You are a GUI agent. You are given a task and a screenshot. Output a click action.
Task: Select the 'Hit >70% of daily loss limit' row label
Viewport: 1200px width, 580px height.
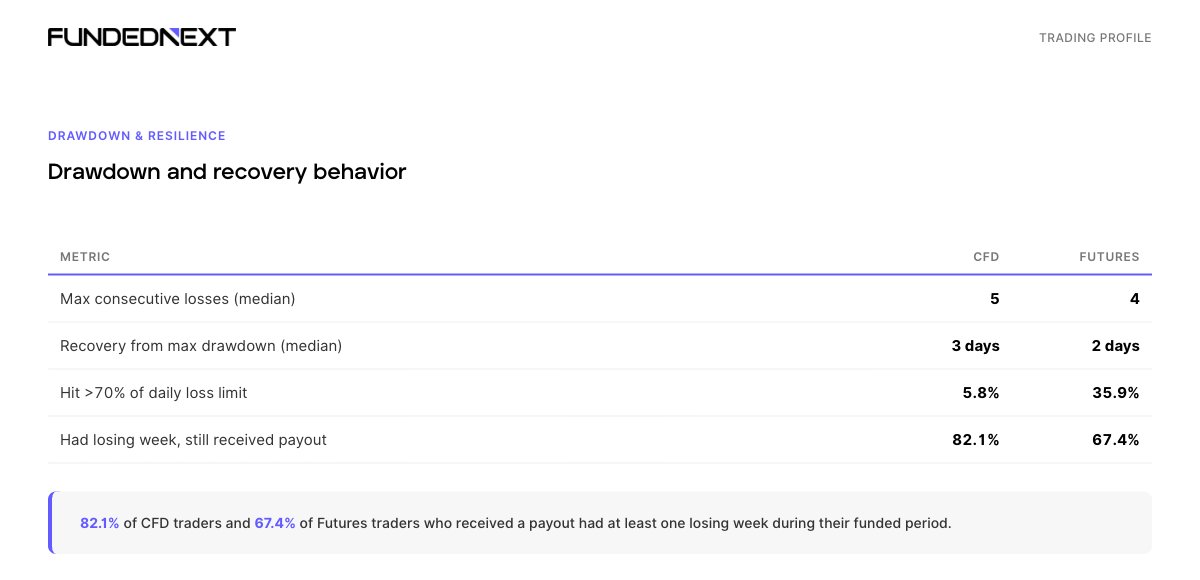point(154,393)
